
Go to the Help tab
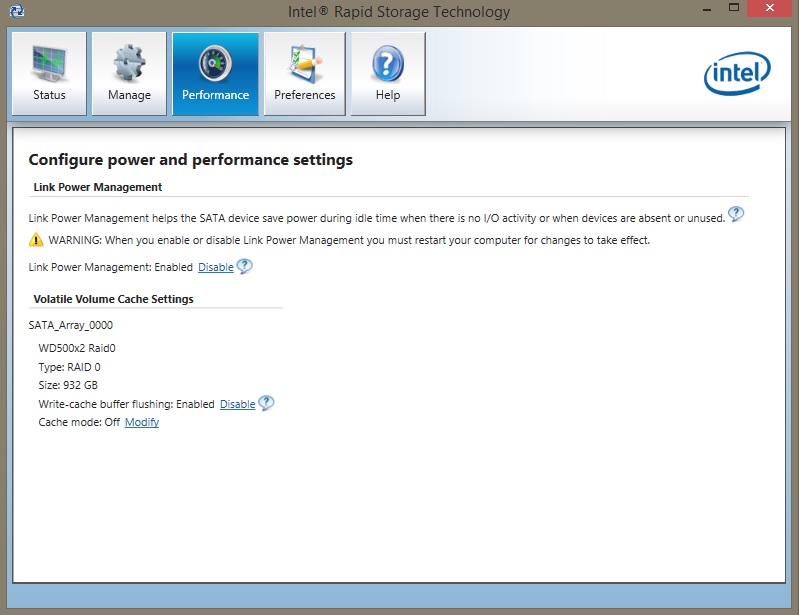point(388,74)
